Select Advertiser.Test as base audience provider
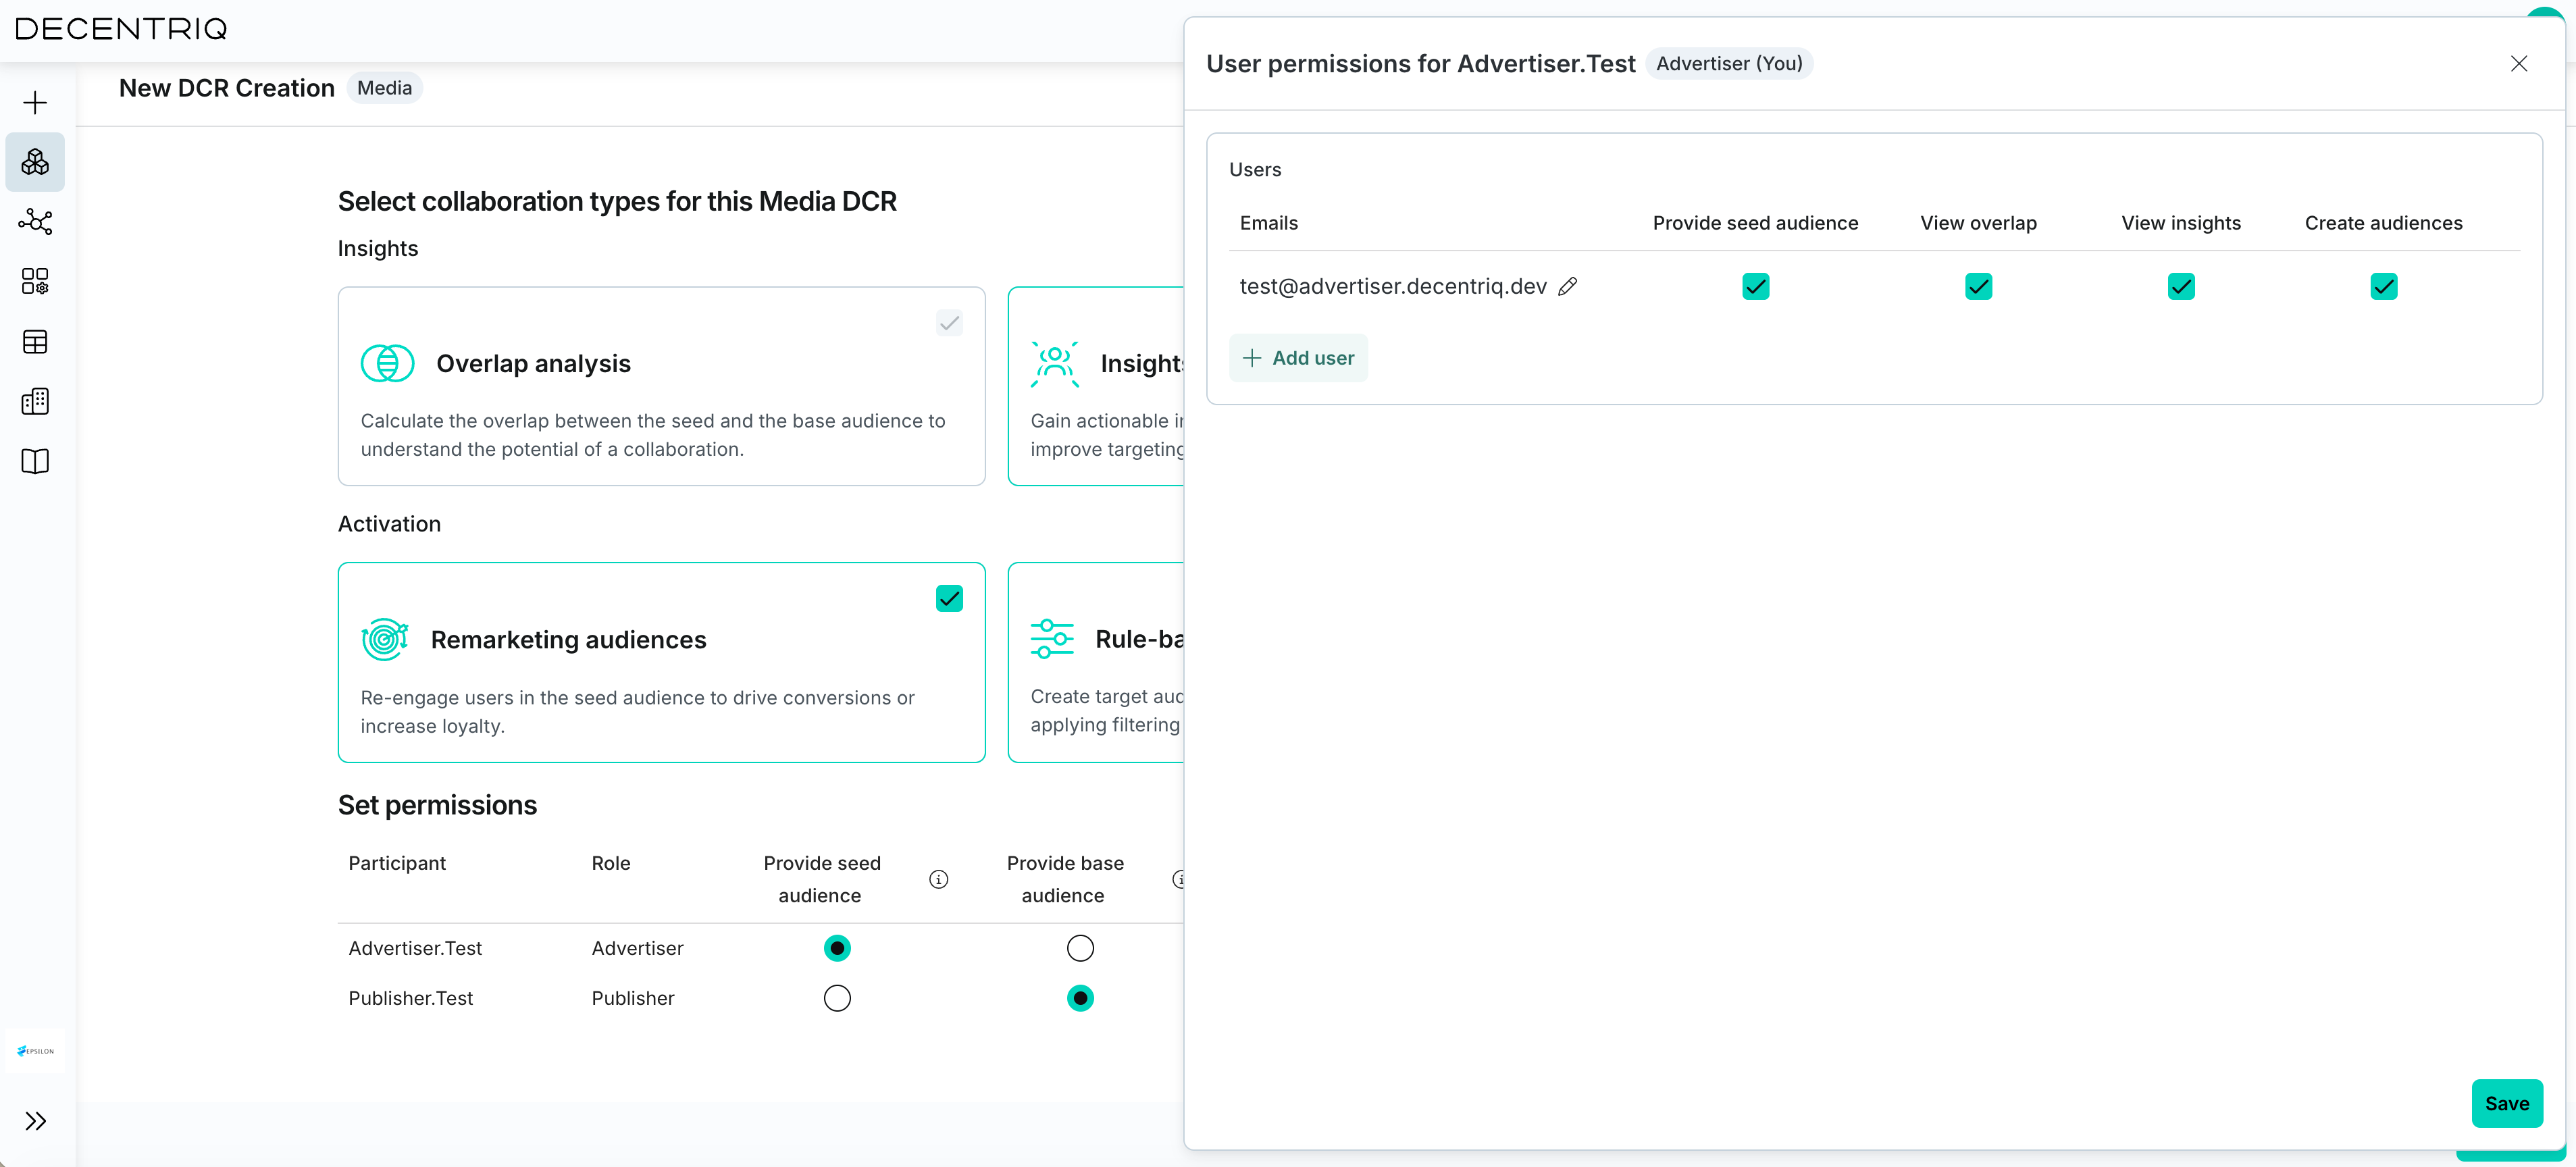This screenshot has height=1167, width=2576. coord(1080,948)
